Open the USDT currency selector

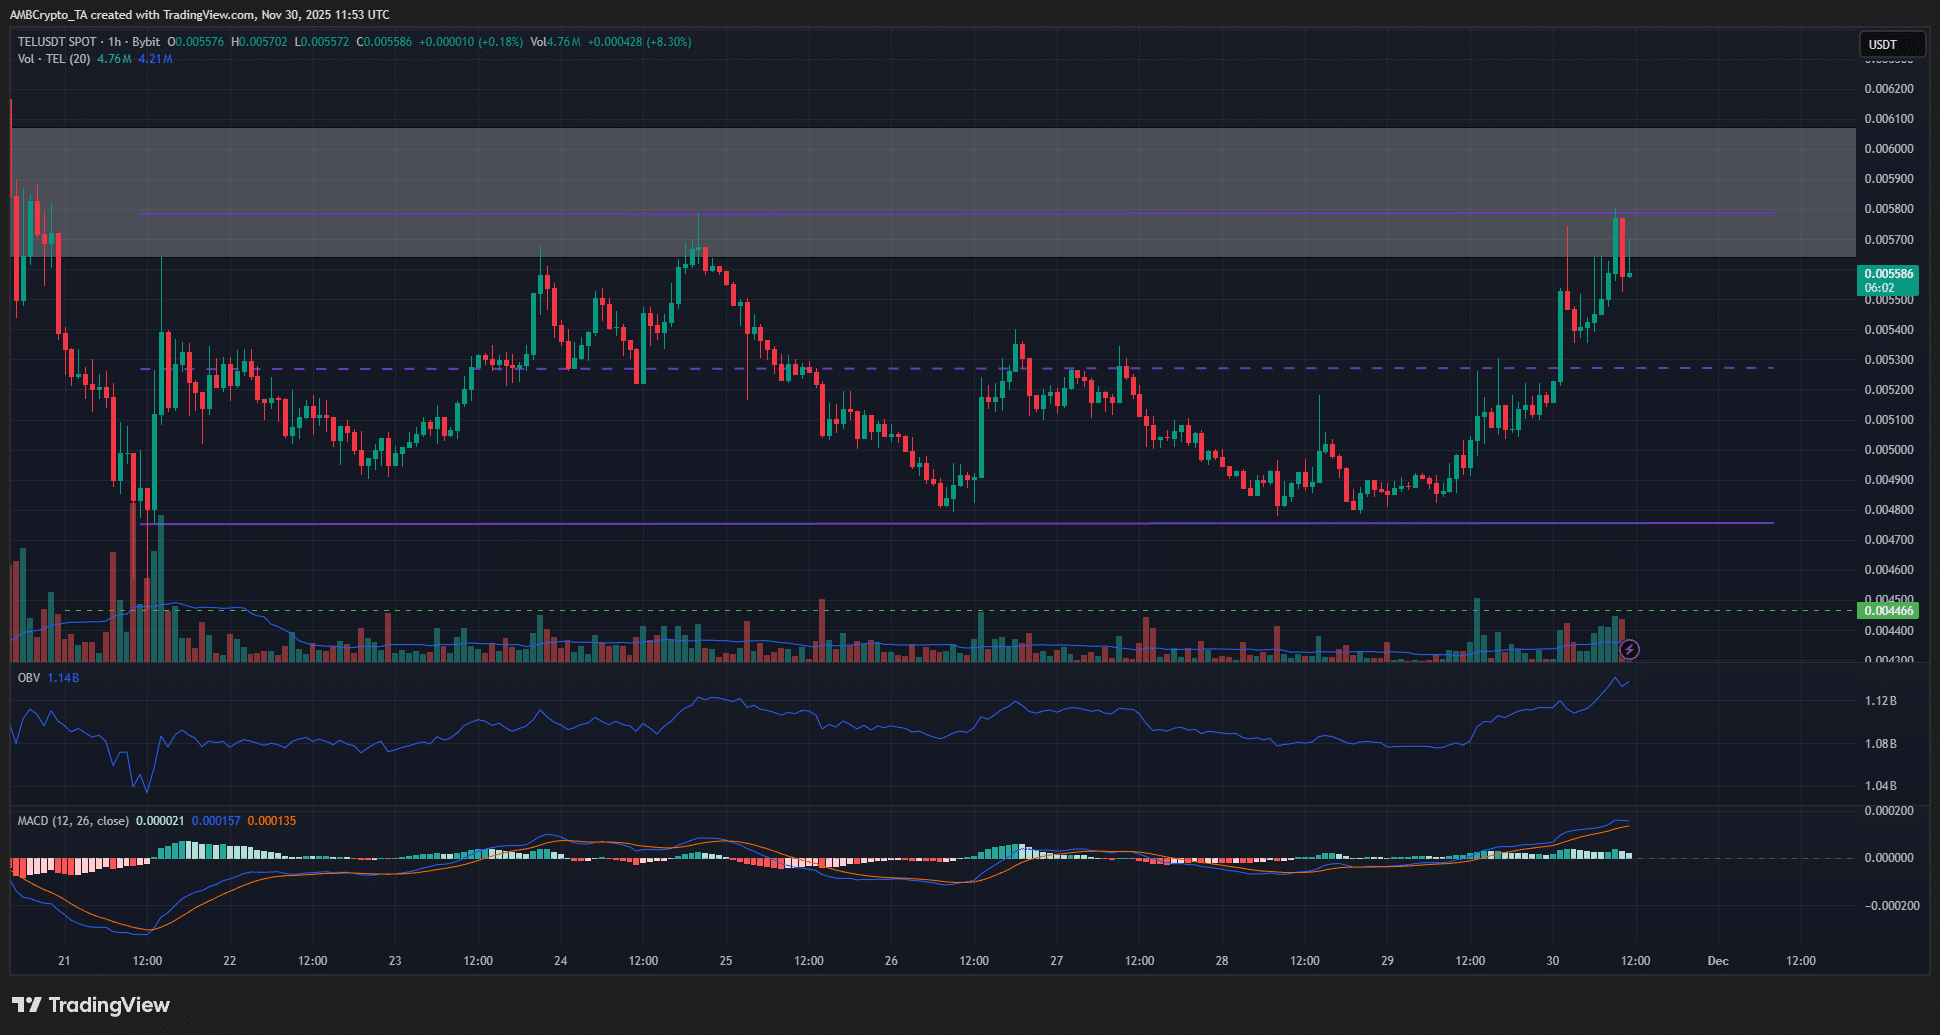point(1891,44)
